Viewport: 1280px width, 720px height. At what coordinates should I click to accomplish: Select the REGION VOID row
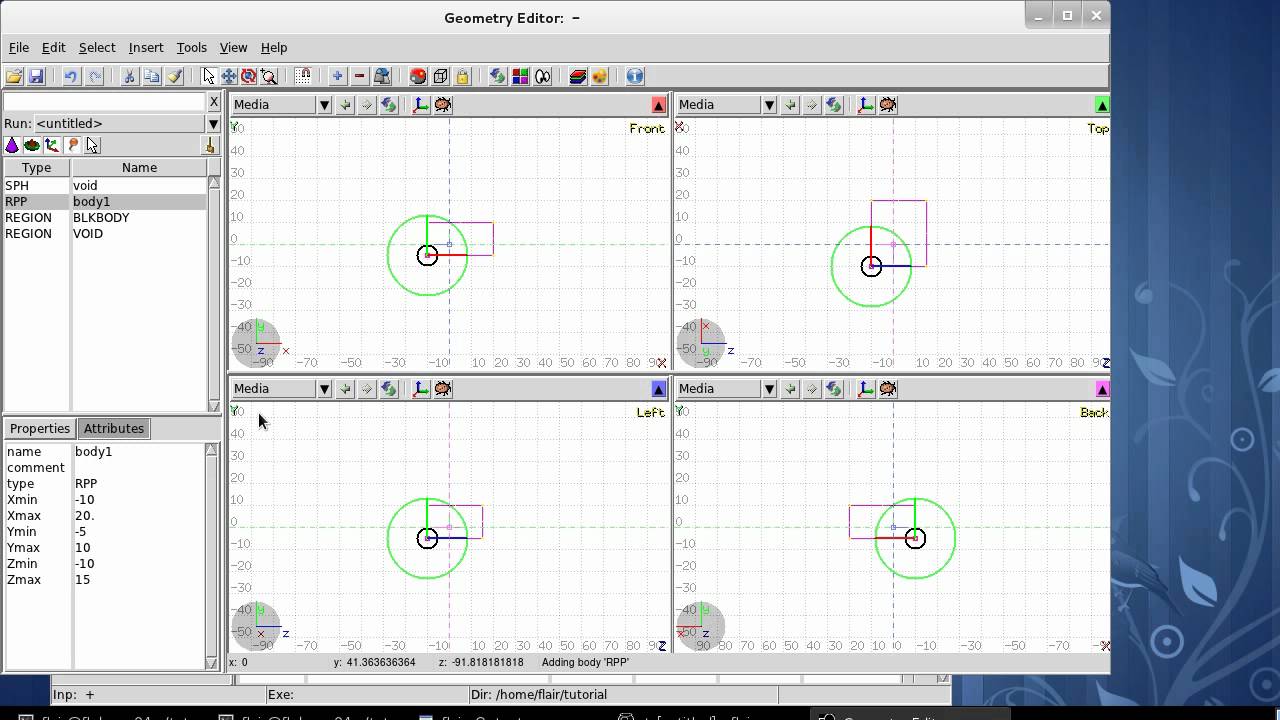pyautogui.click(x=104, y=233)
